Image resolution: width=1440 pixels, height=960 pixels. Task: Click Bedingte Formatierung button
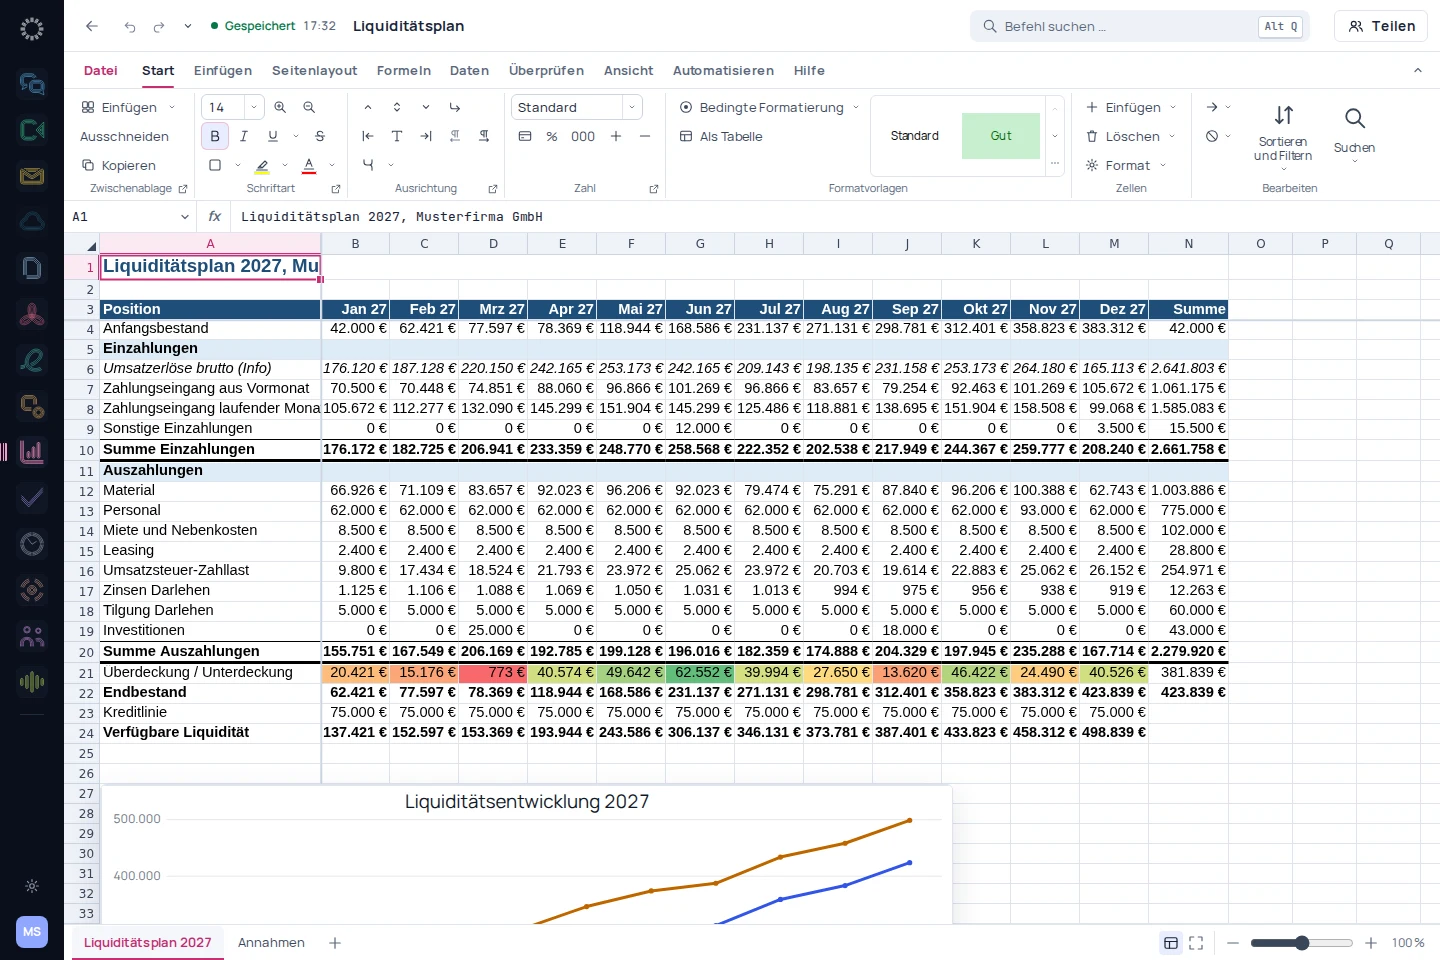pyautogui.click(x=770, y=107)
